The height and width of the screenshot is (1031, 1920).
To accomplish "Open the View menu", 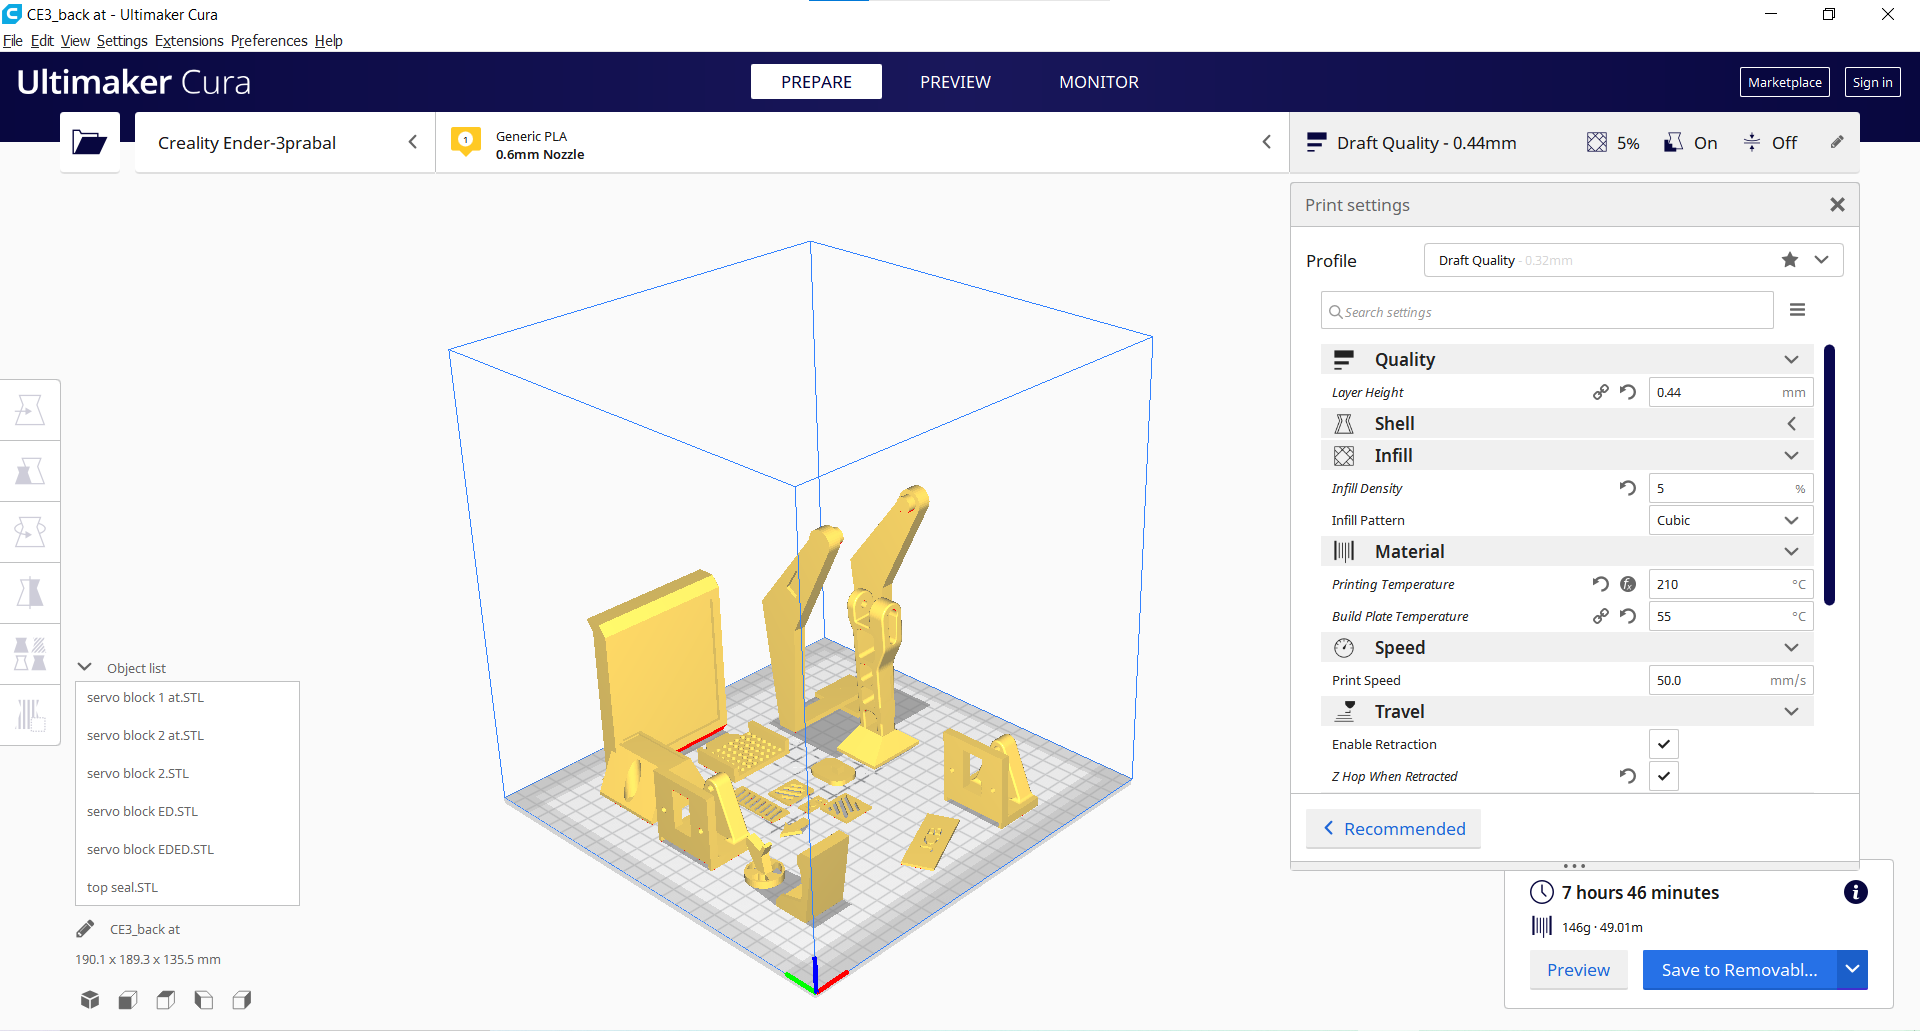I will (75, 41).
